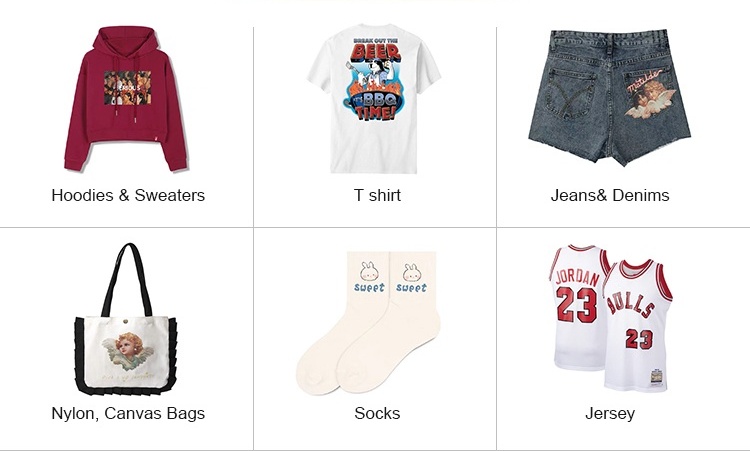Image resolution: width=750 pixels, height=451 pixels.
Task: Tap the cherub print on denim pocket
Action: point(649,94)
